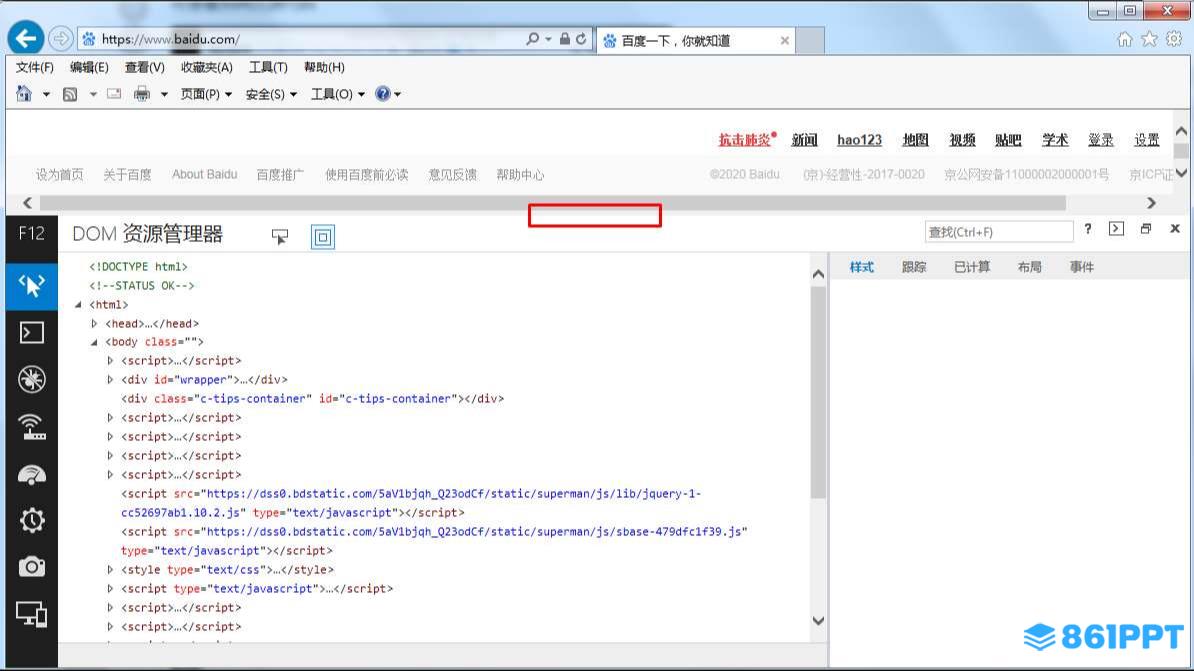The image size is (1194, 671).
Task: Open the 地图 link
Action: click(x=915, y=139)
